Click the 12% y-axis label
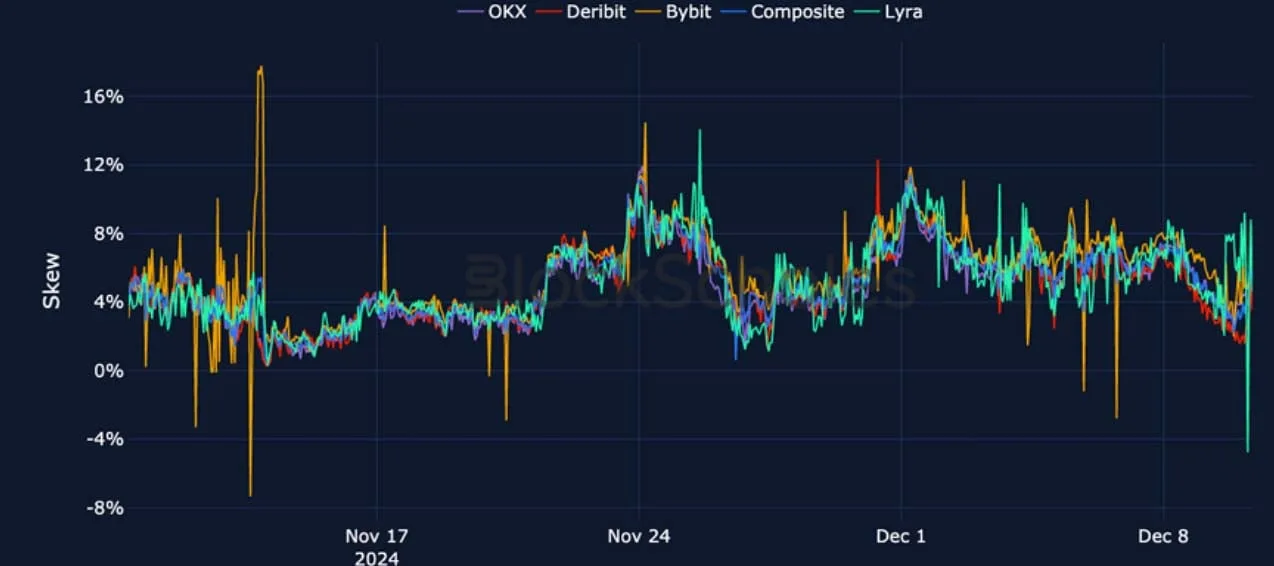 coord(103,165)
